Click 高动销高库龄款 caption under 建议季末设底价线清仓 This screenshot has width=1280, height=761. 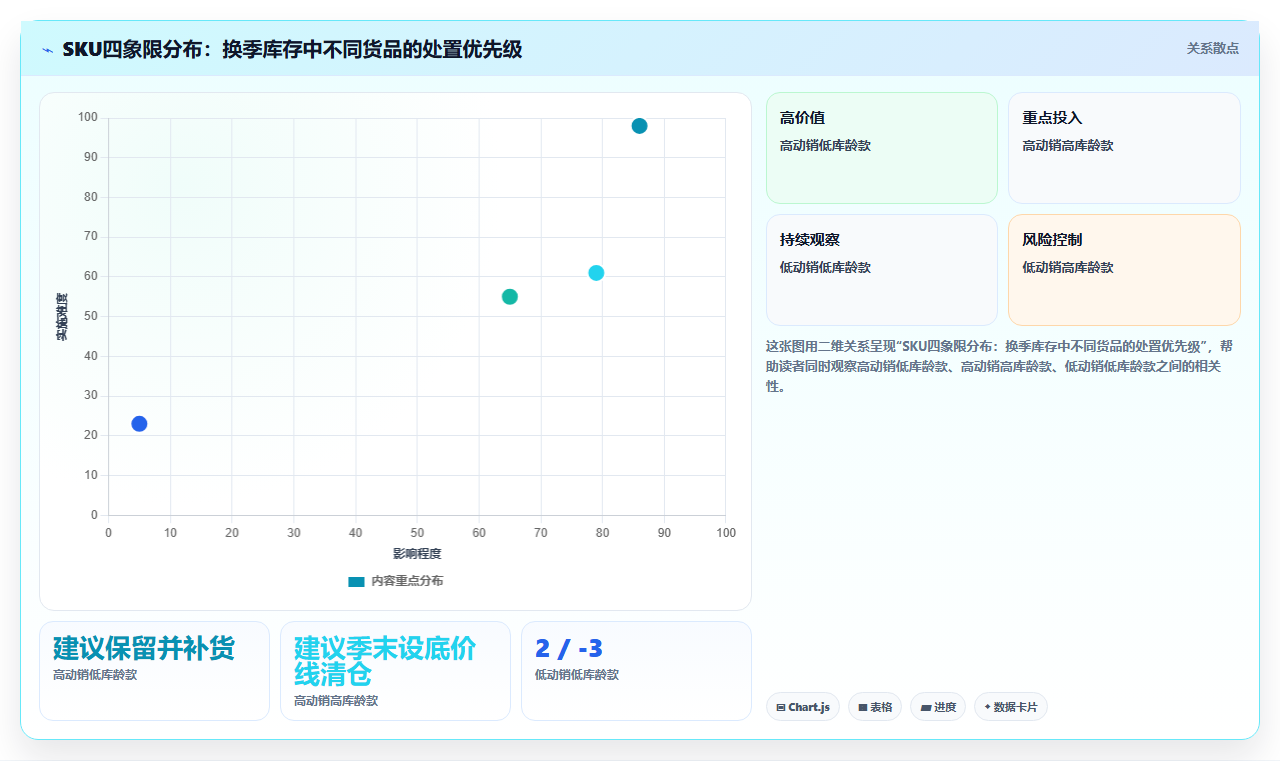(336, 701)
